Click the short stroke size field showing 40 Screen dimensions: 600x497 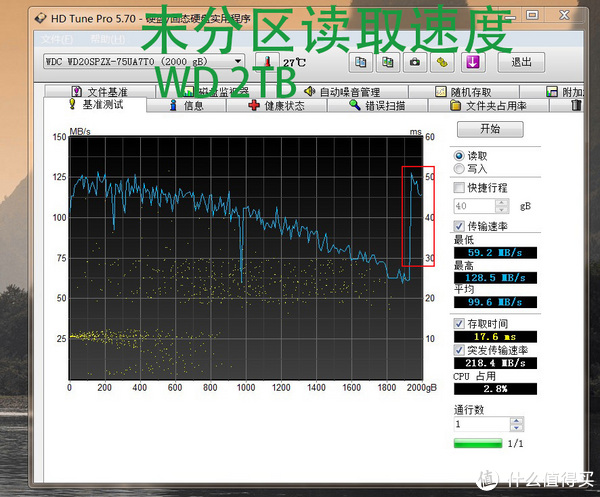pyautogui.click(x=474, y=206)
